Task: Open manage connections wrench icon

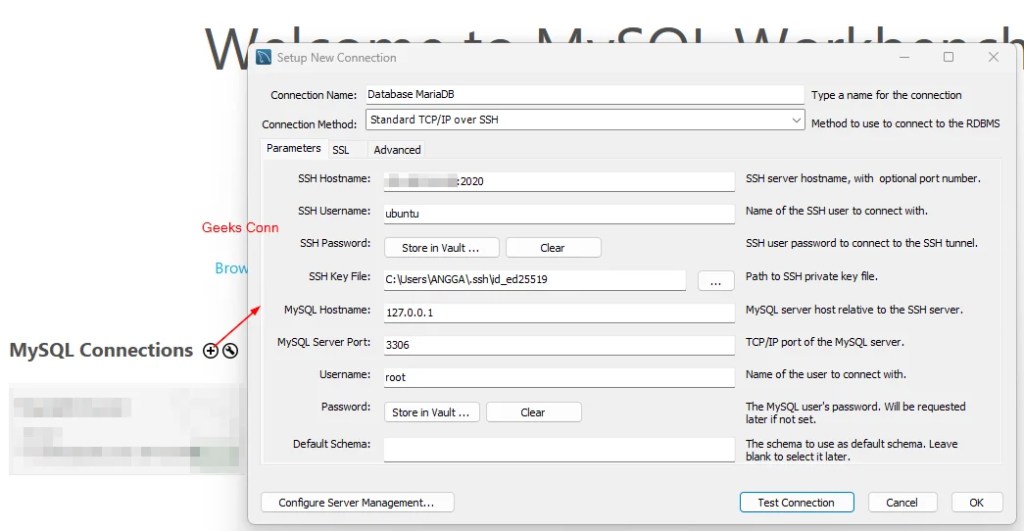Action: [230, 351]
